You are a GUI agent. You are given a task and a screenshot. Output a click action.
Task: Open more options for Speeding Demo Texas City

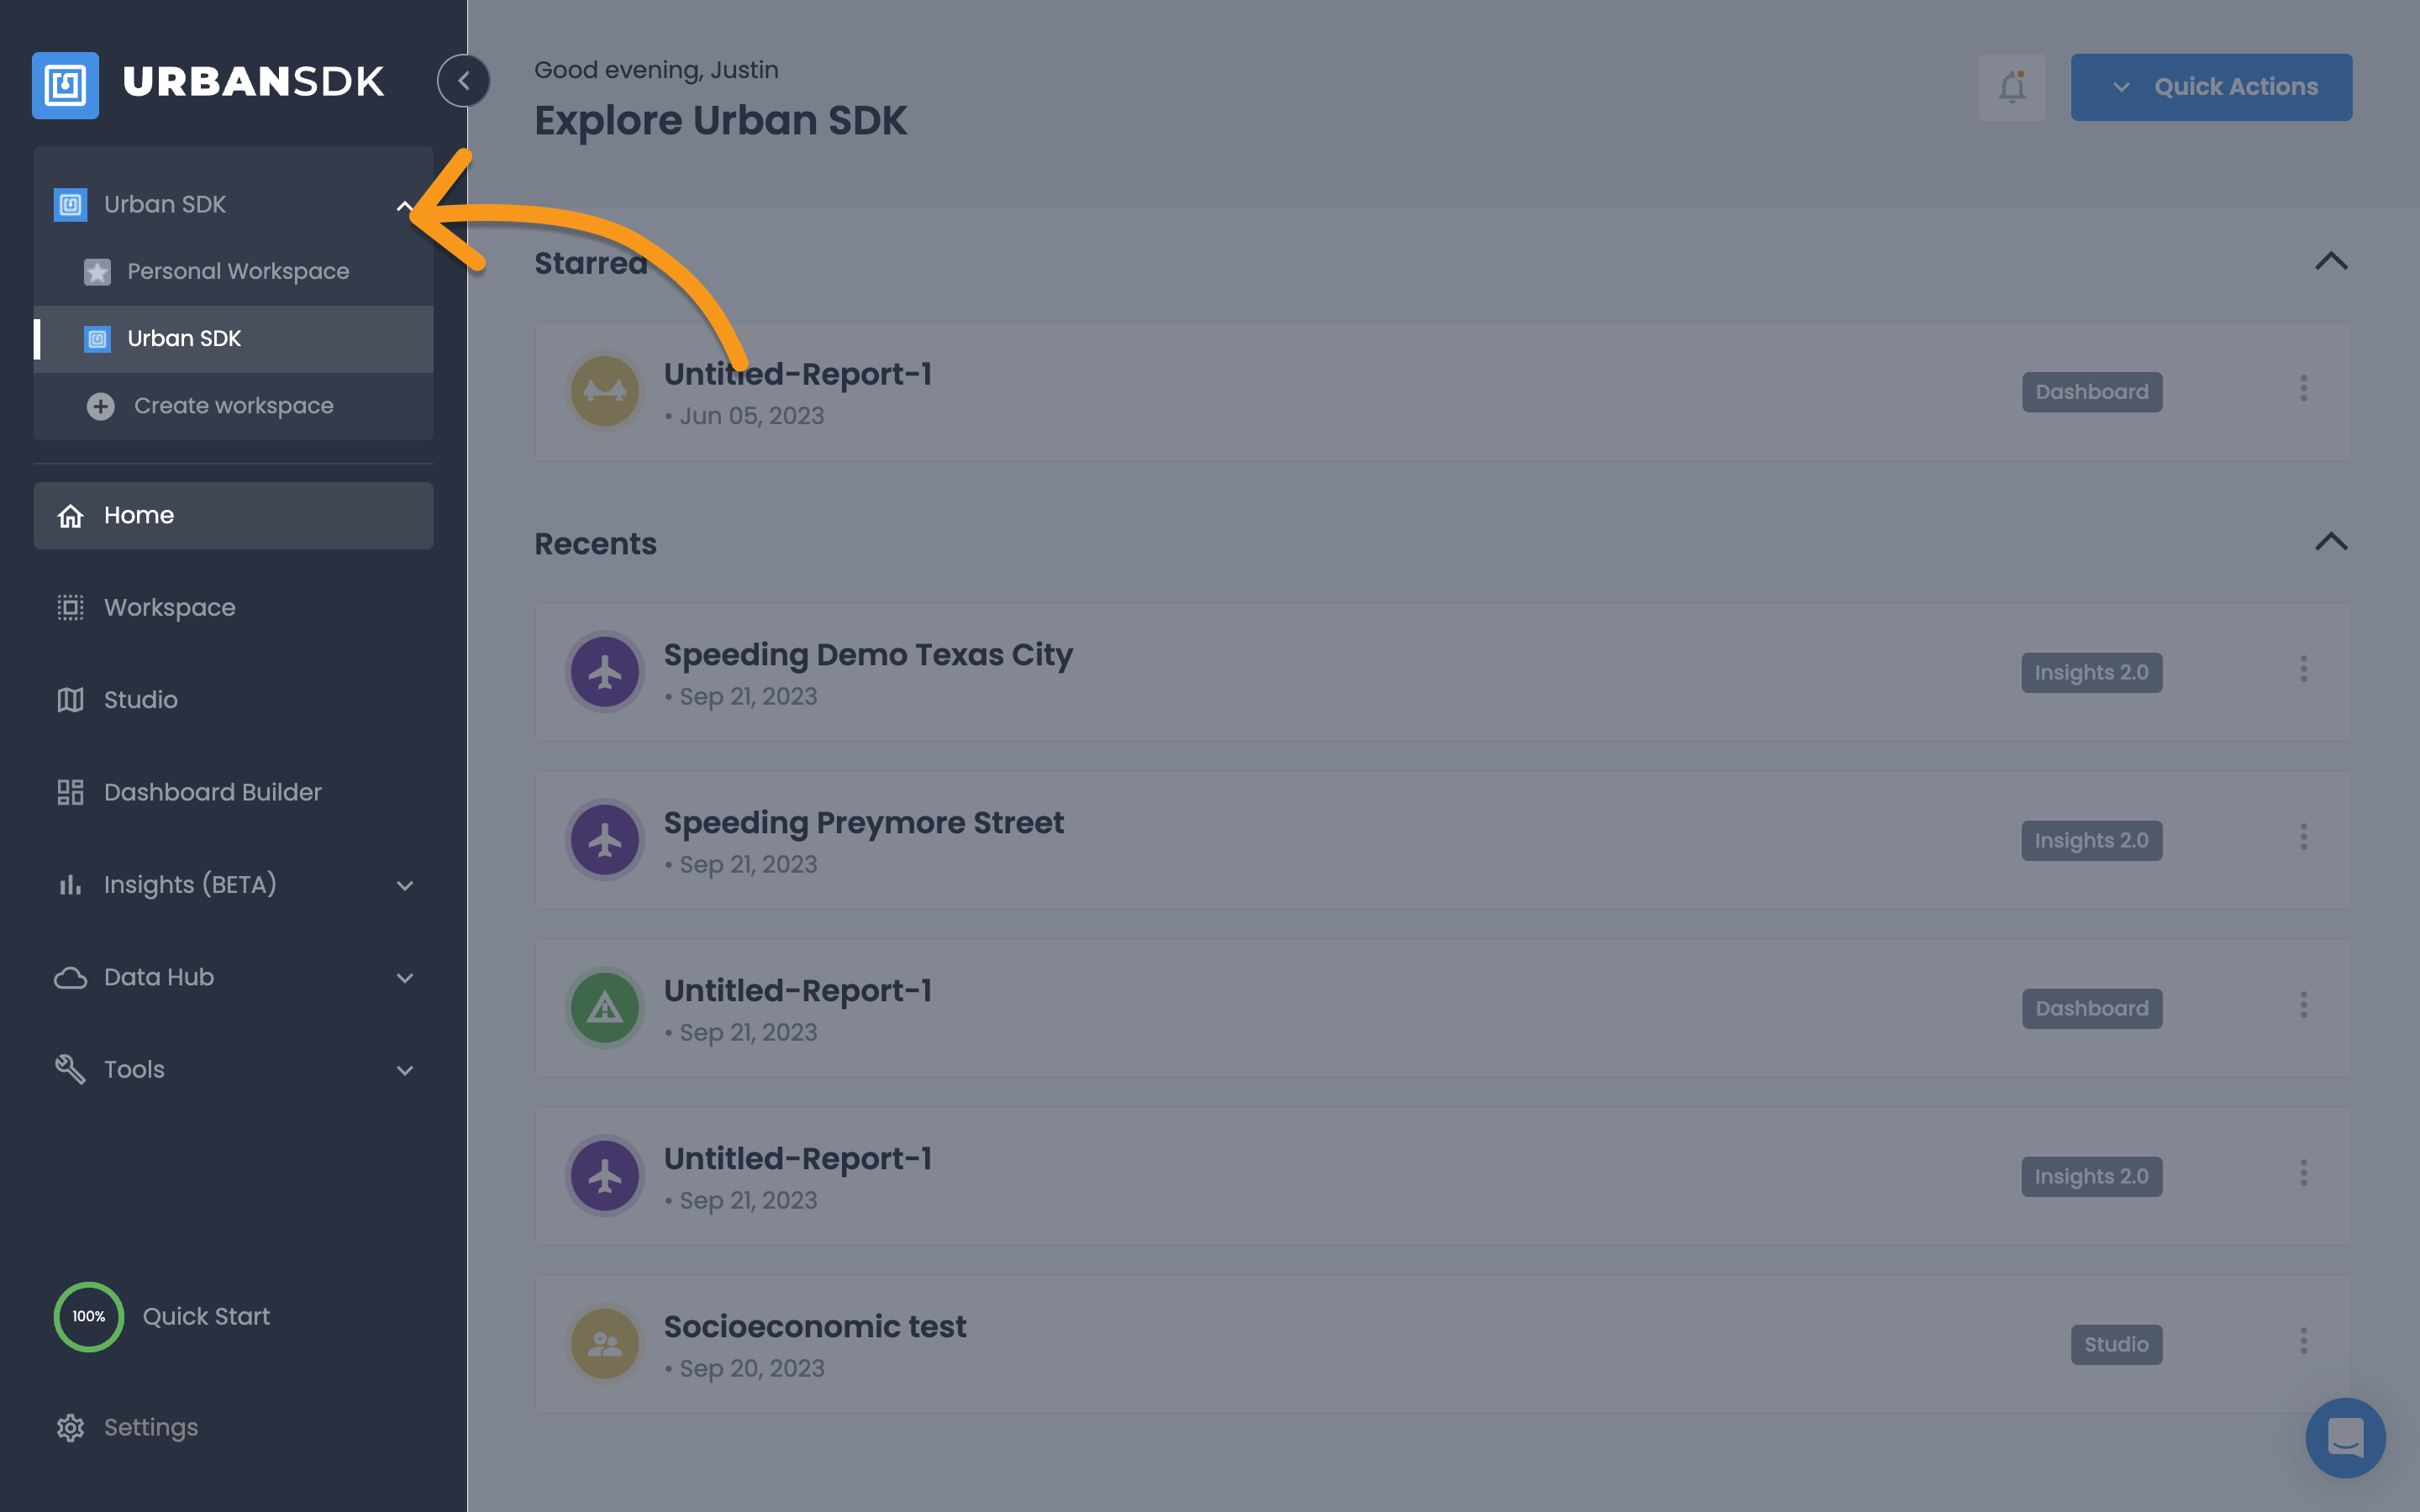pyautogui.click(x=2304, y=670)
